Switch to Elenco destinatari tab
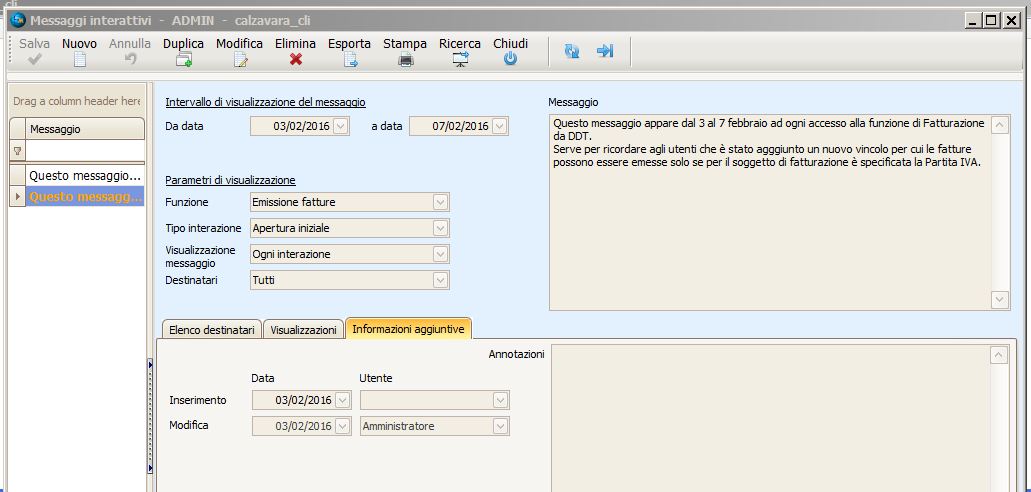Screen dimensions: 1031x492 click(x=210, y=329)
